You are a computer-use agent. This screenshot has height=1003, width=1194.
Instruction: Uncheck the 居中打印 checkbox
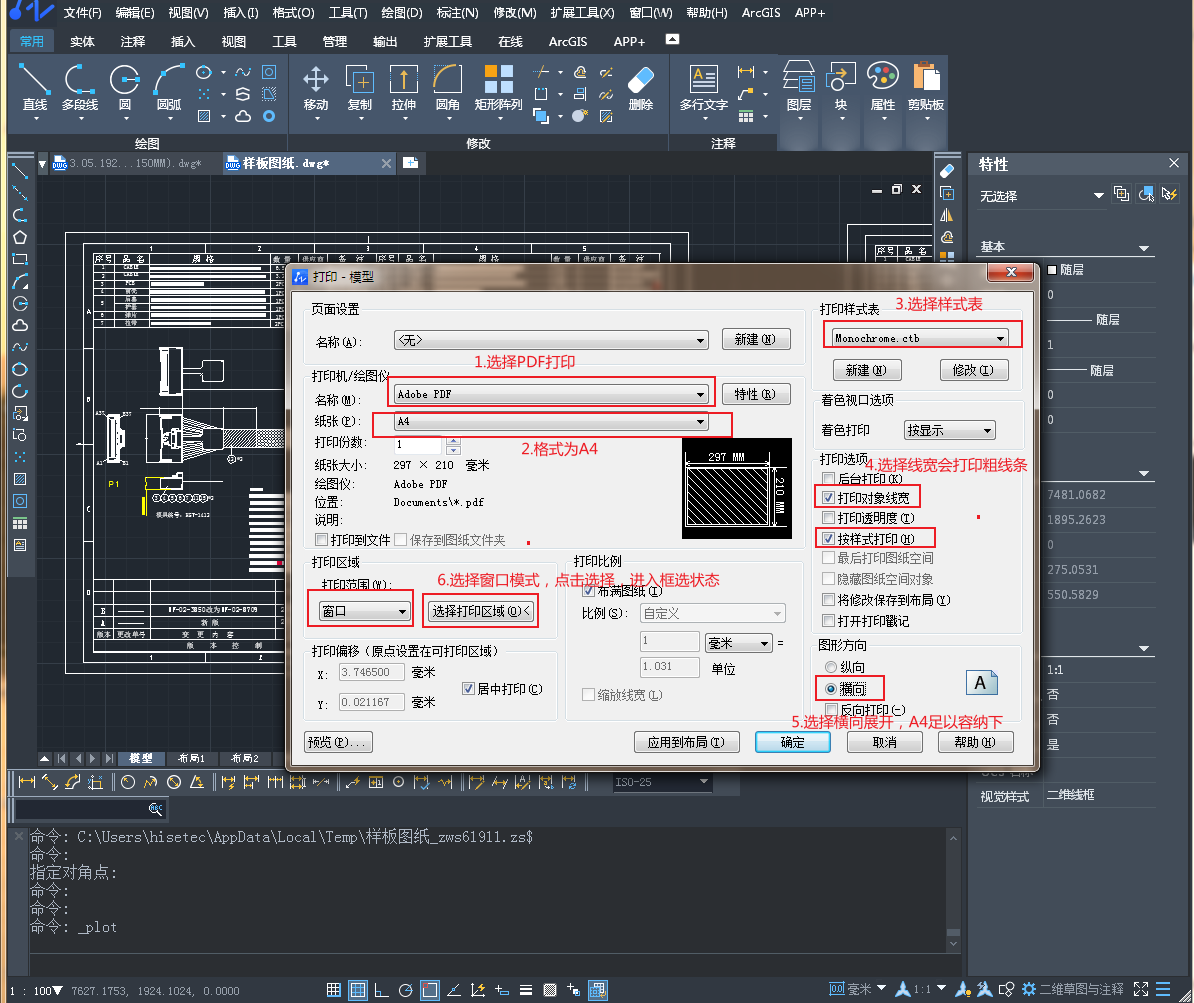pyautogui.click(x=469, y=689)
